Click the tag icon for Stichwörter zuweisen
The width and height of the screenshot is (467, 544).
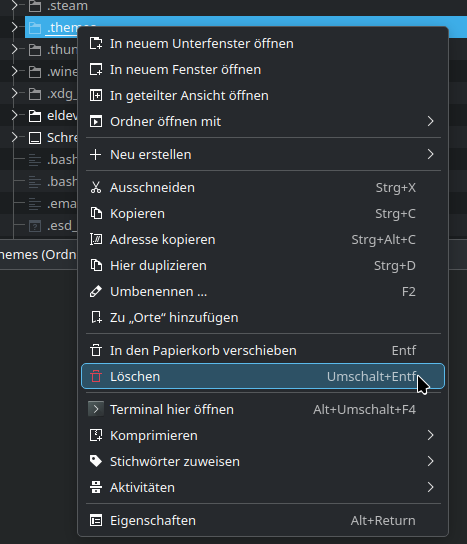click(96, 461)
